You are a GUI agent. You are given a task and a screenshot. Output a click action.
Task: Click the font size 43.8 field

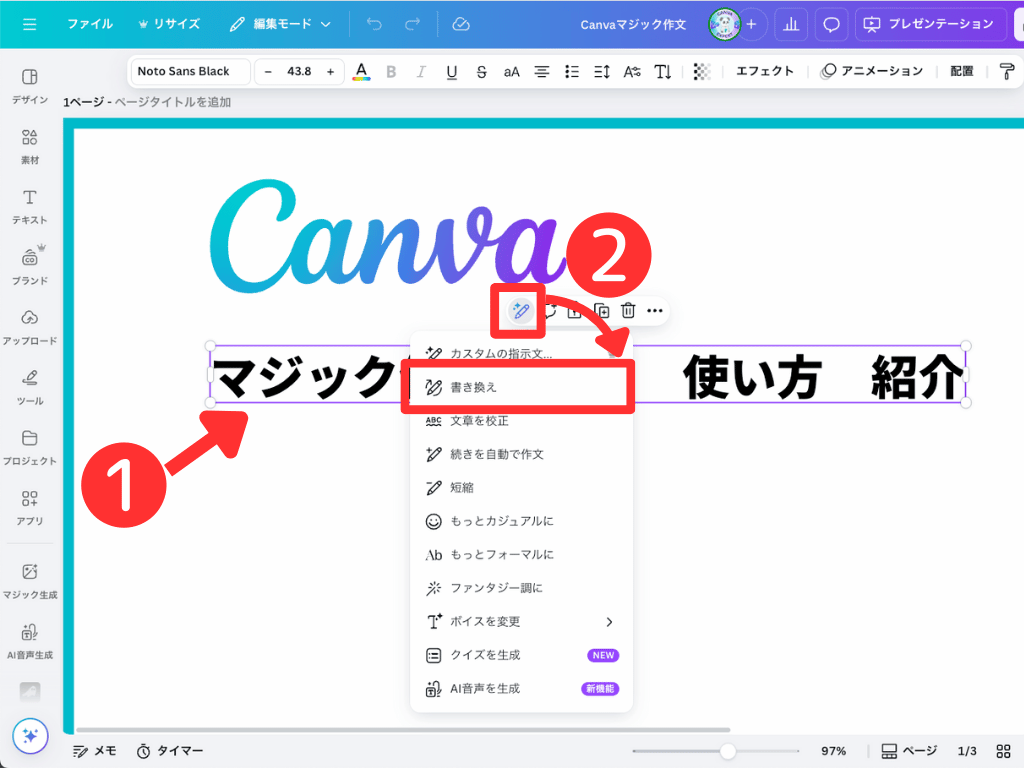pyautogui.click(x=299, y=71)
